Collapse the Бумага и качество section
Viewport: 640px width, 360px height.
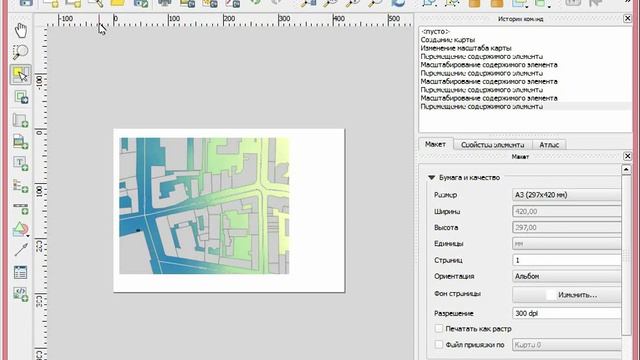431,178
